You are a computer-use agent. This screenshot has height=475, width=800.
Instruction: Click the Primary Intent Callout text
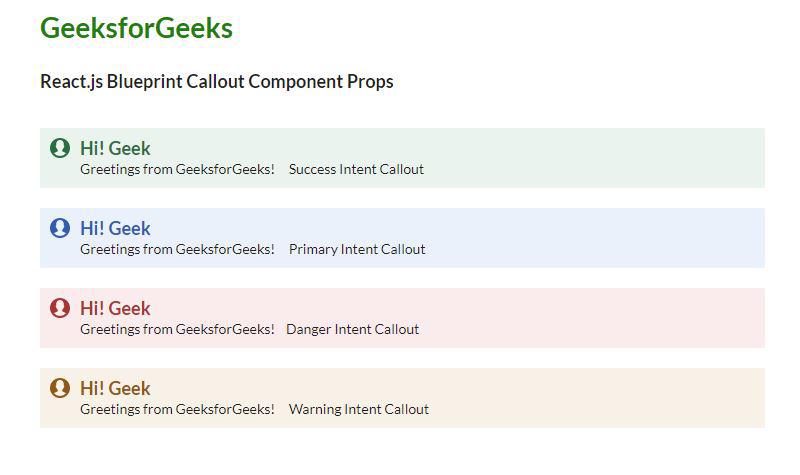[357, 250]
